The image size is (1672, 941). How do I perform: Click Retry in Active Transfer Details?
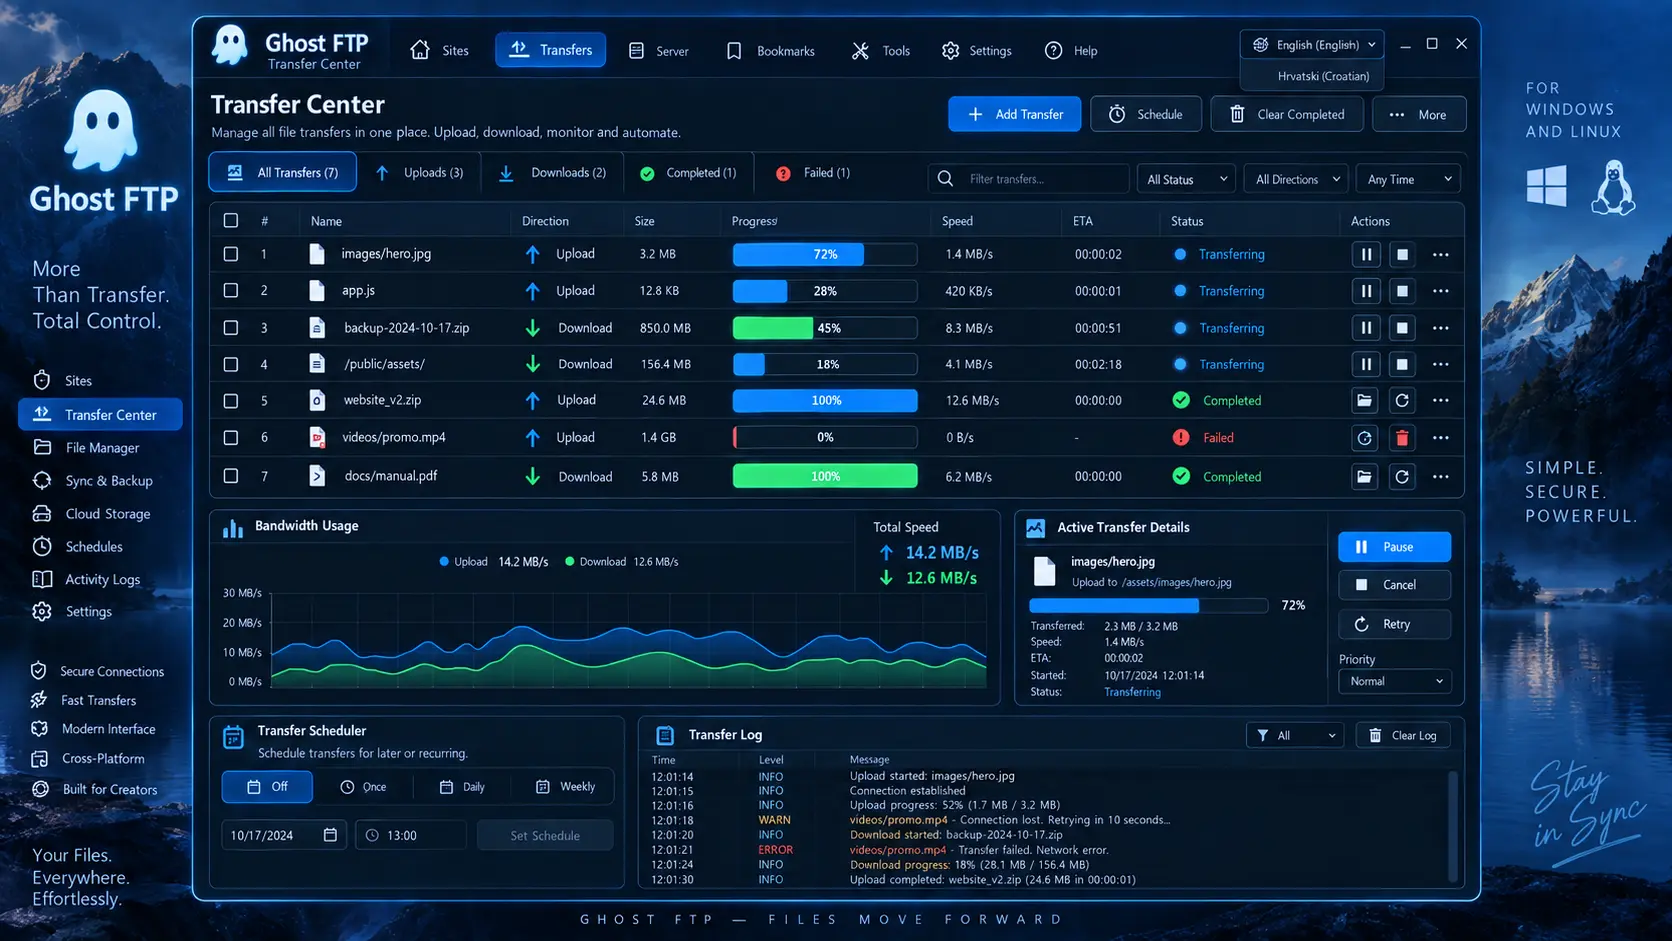point(1394,624)
